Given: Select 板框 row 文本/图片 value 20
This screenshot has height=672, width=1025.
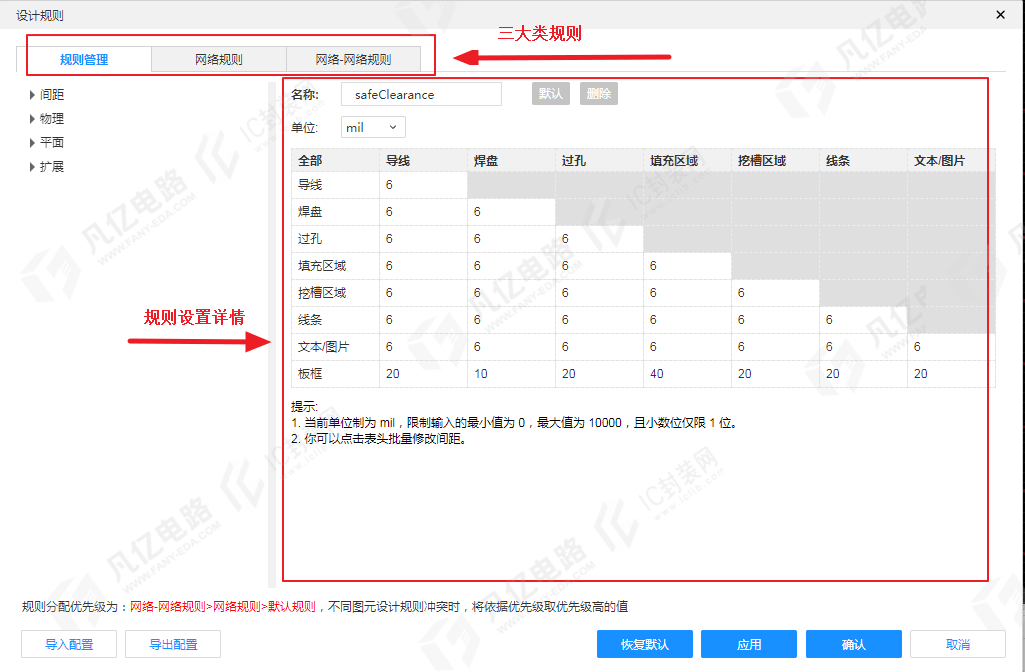Looking at the screenshot, I should pos(951,374).
